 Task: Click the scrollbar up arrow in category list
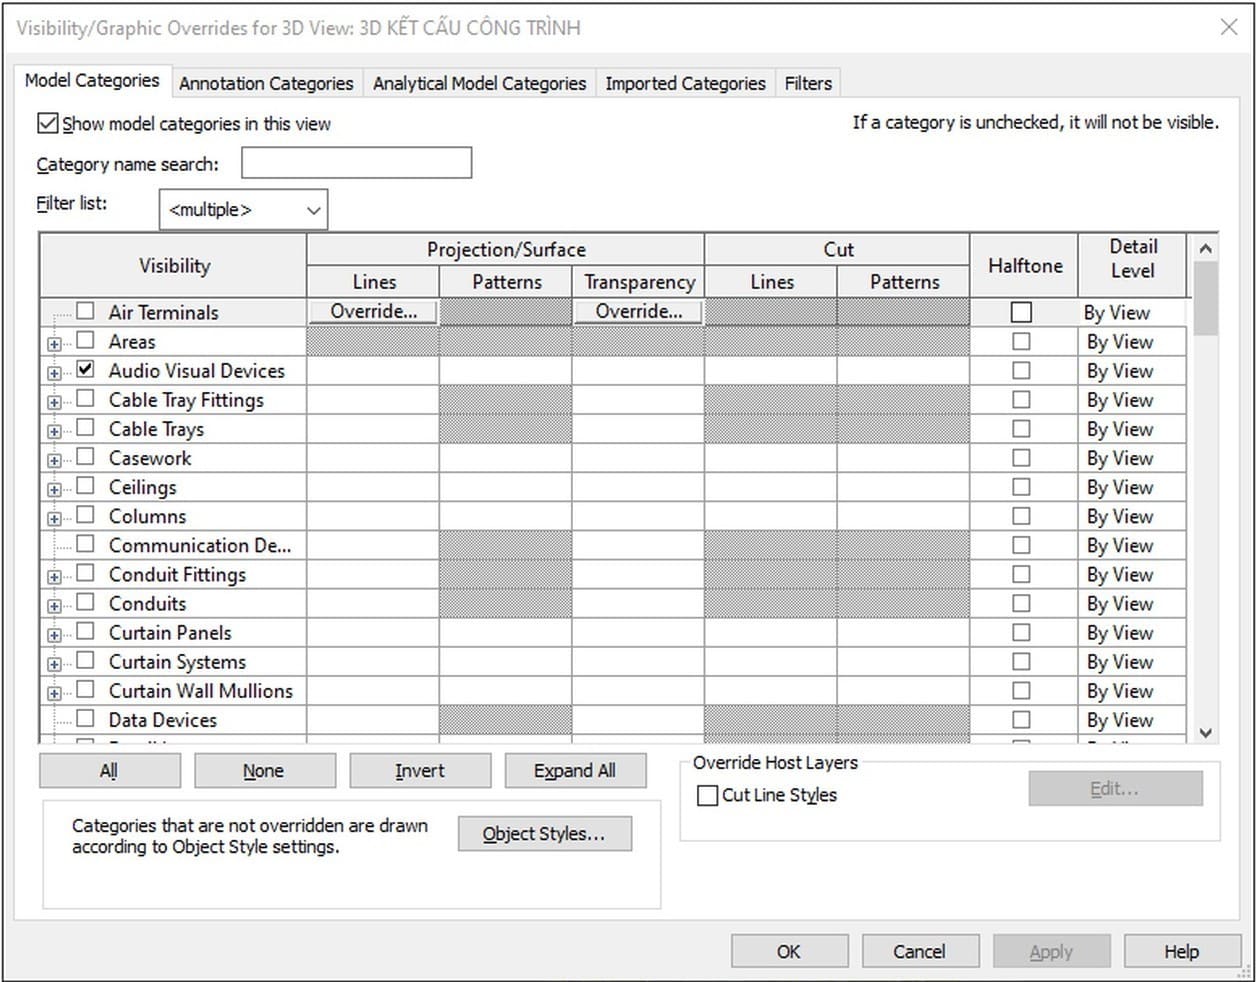[x=1205, y=248]
